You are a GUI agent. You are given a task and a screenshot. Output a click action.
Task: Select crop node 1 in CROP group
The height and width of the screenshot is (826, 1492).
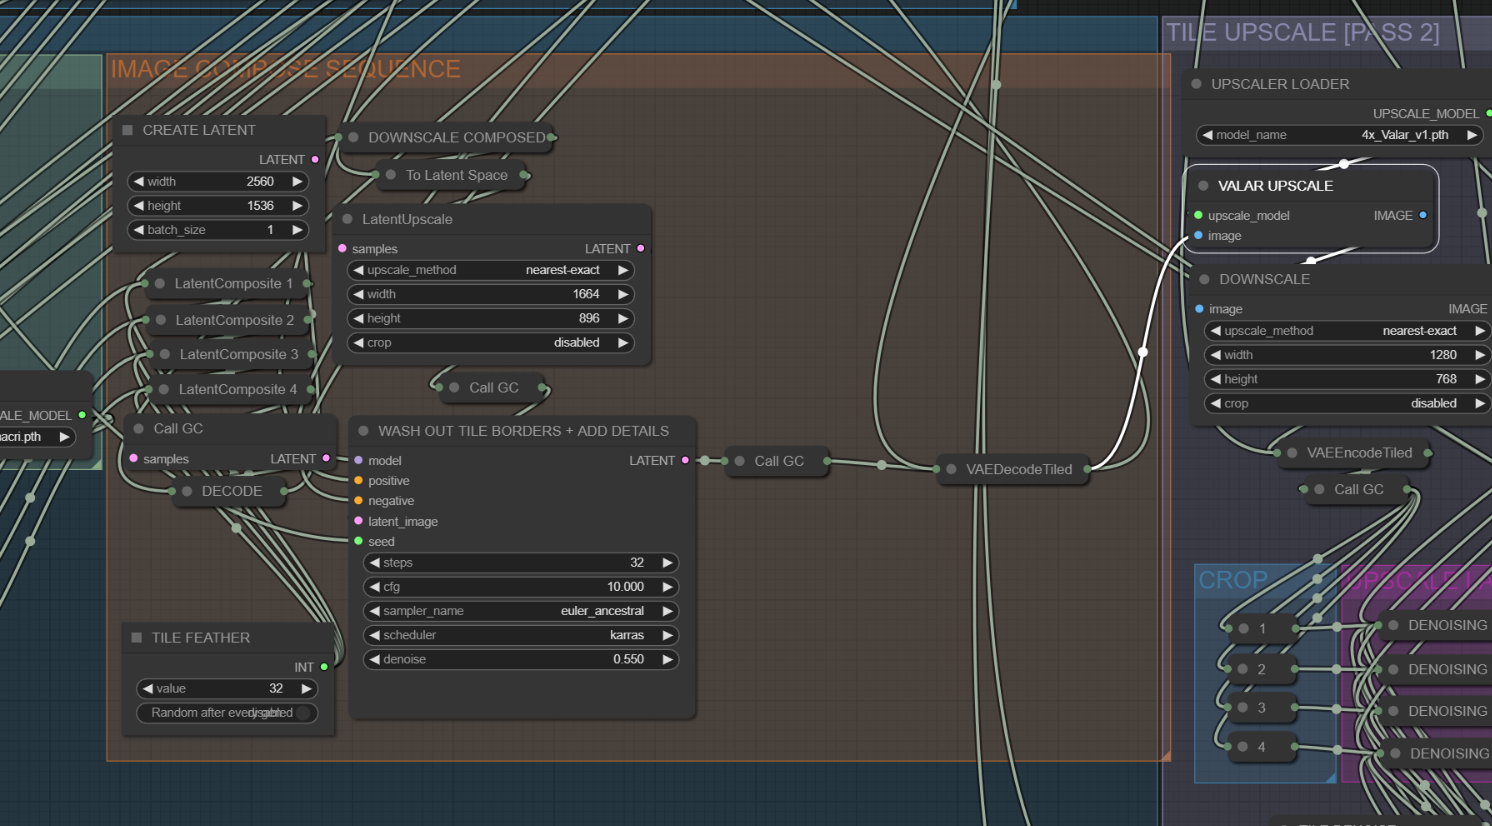click(1262, 628)
